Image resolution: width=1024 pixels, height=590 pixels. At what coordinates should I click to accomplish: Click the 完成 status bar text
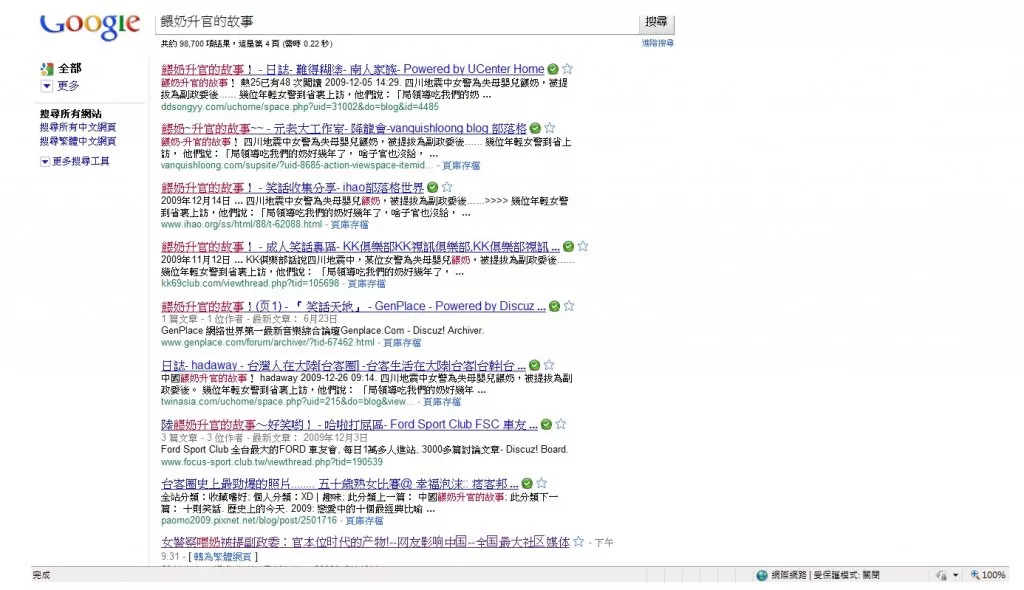coord(41,575)
